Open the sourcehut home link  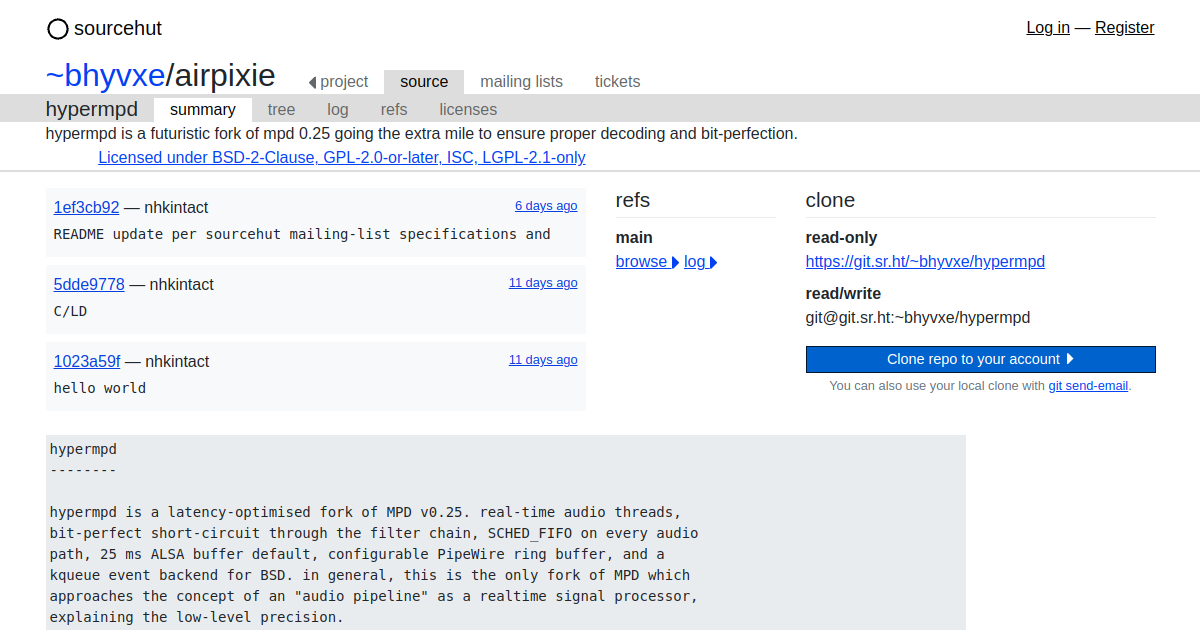[x=104, y=29]
